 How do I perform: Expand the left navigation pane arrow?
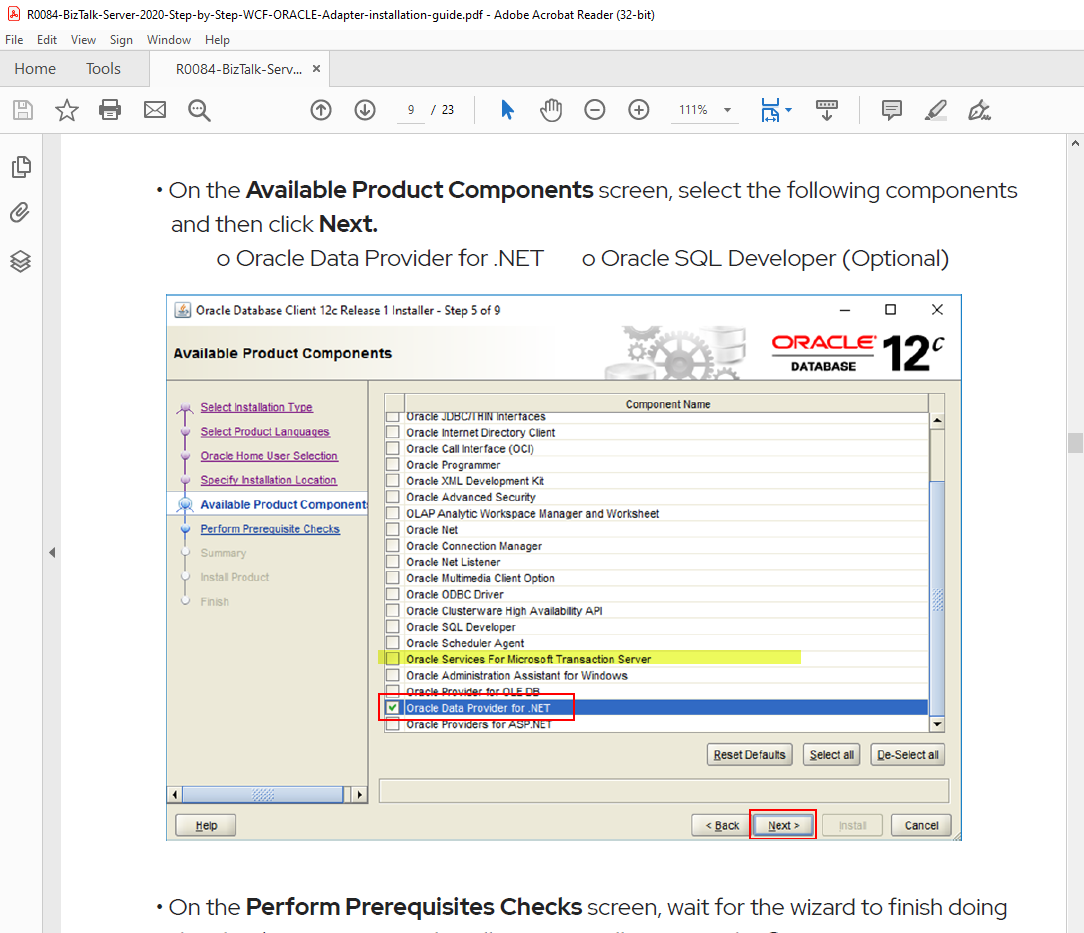52,552
